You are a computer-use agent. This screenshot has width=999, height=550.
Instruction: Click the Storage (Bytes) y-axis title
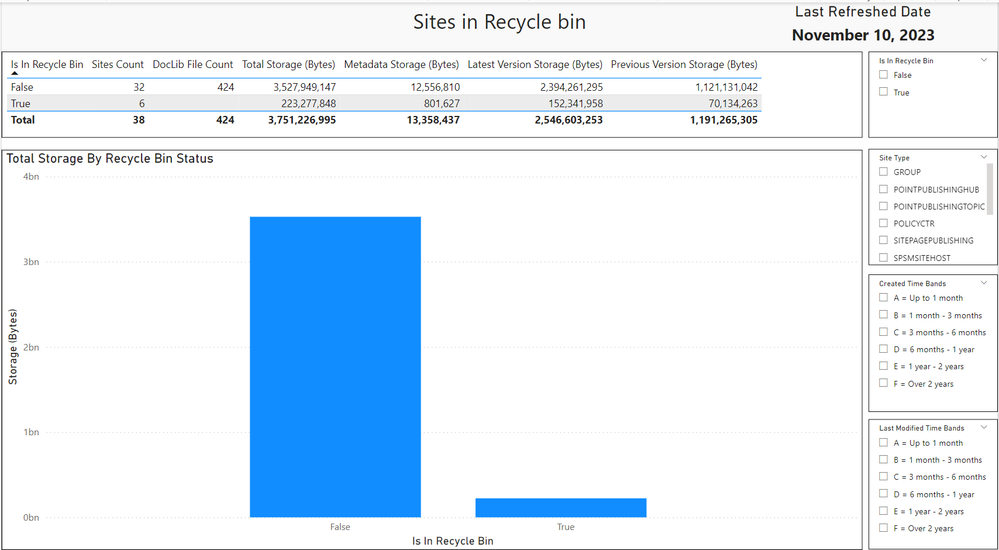point(13,346)
